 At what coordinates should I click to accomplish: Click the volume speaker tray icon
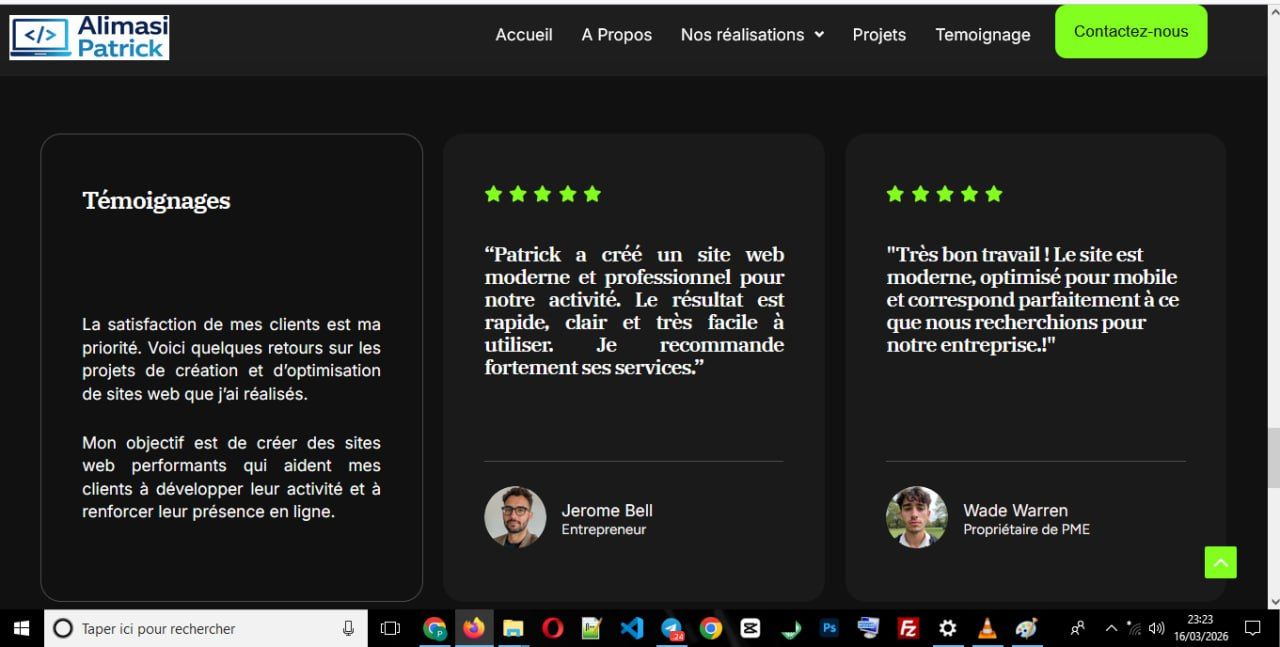tap(1157, 628)
